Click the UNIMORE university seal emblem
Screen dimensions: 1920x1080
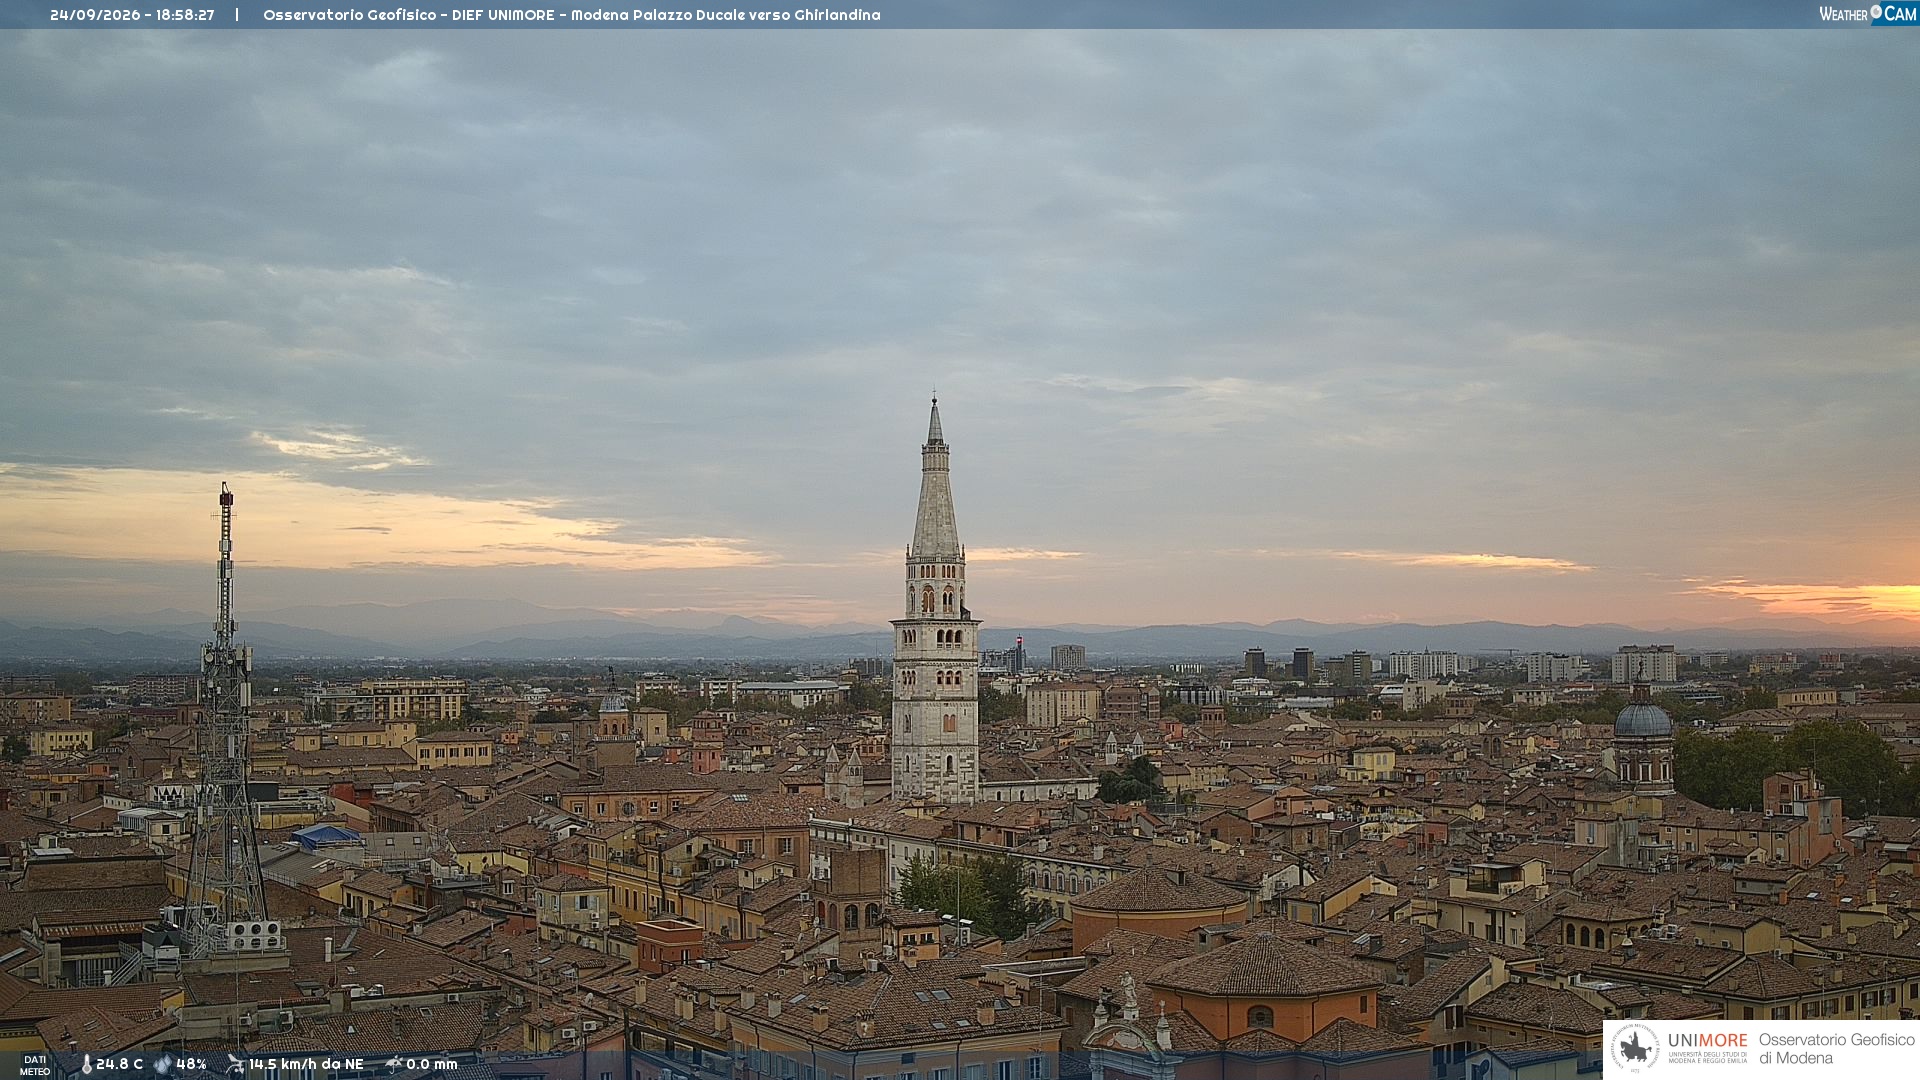pos(1635,1049)
